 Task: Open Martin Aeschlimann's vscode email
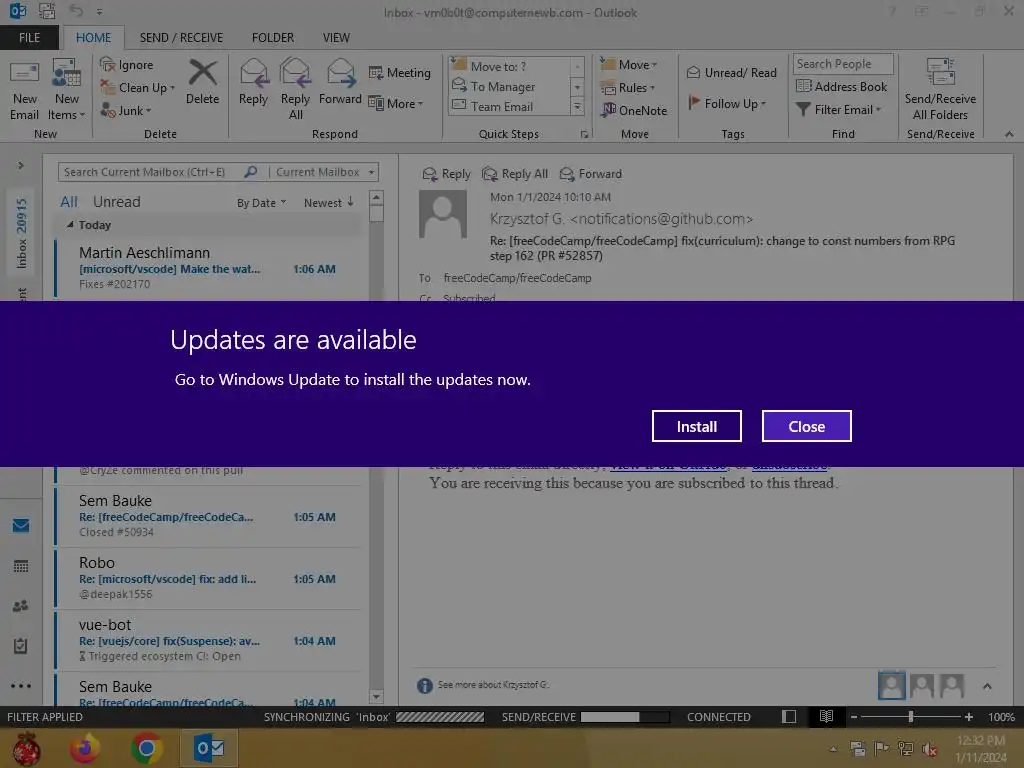pos(209,268)
